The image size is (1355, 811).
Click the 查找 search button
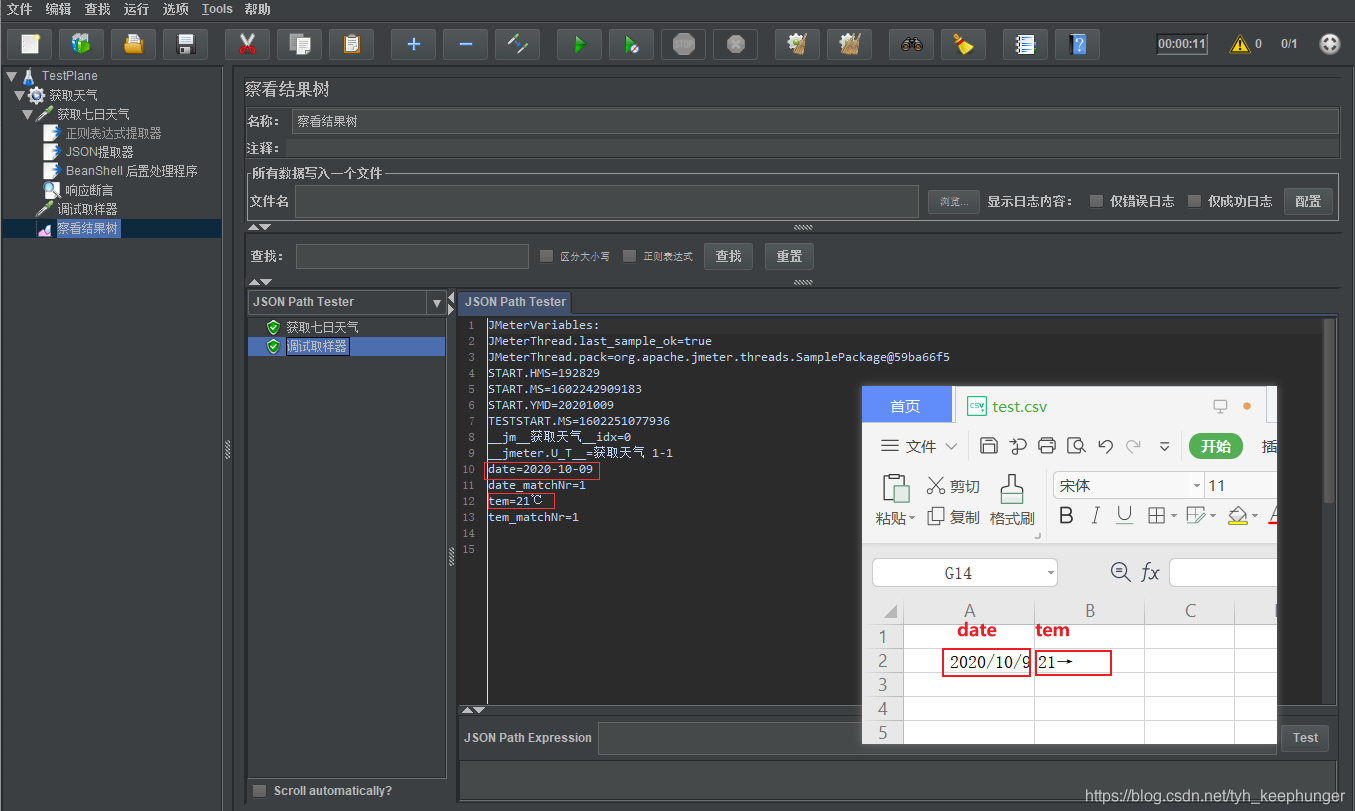[x=729, y=256]
